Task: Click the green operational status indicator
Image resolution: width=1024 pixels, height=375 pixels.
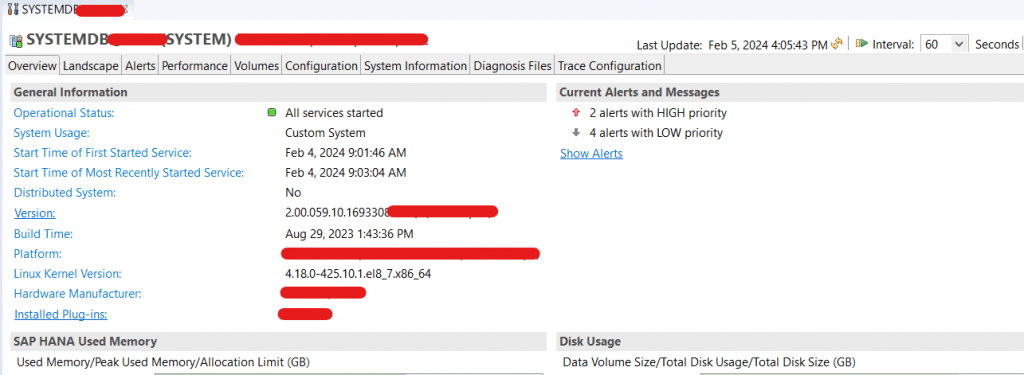Action: [272, 112]
